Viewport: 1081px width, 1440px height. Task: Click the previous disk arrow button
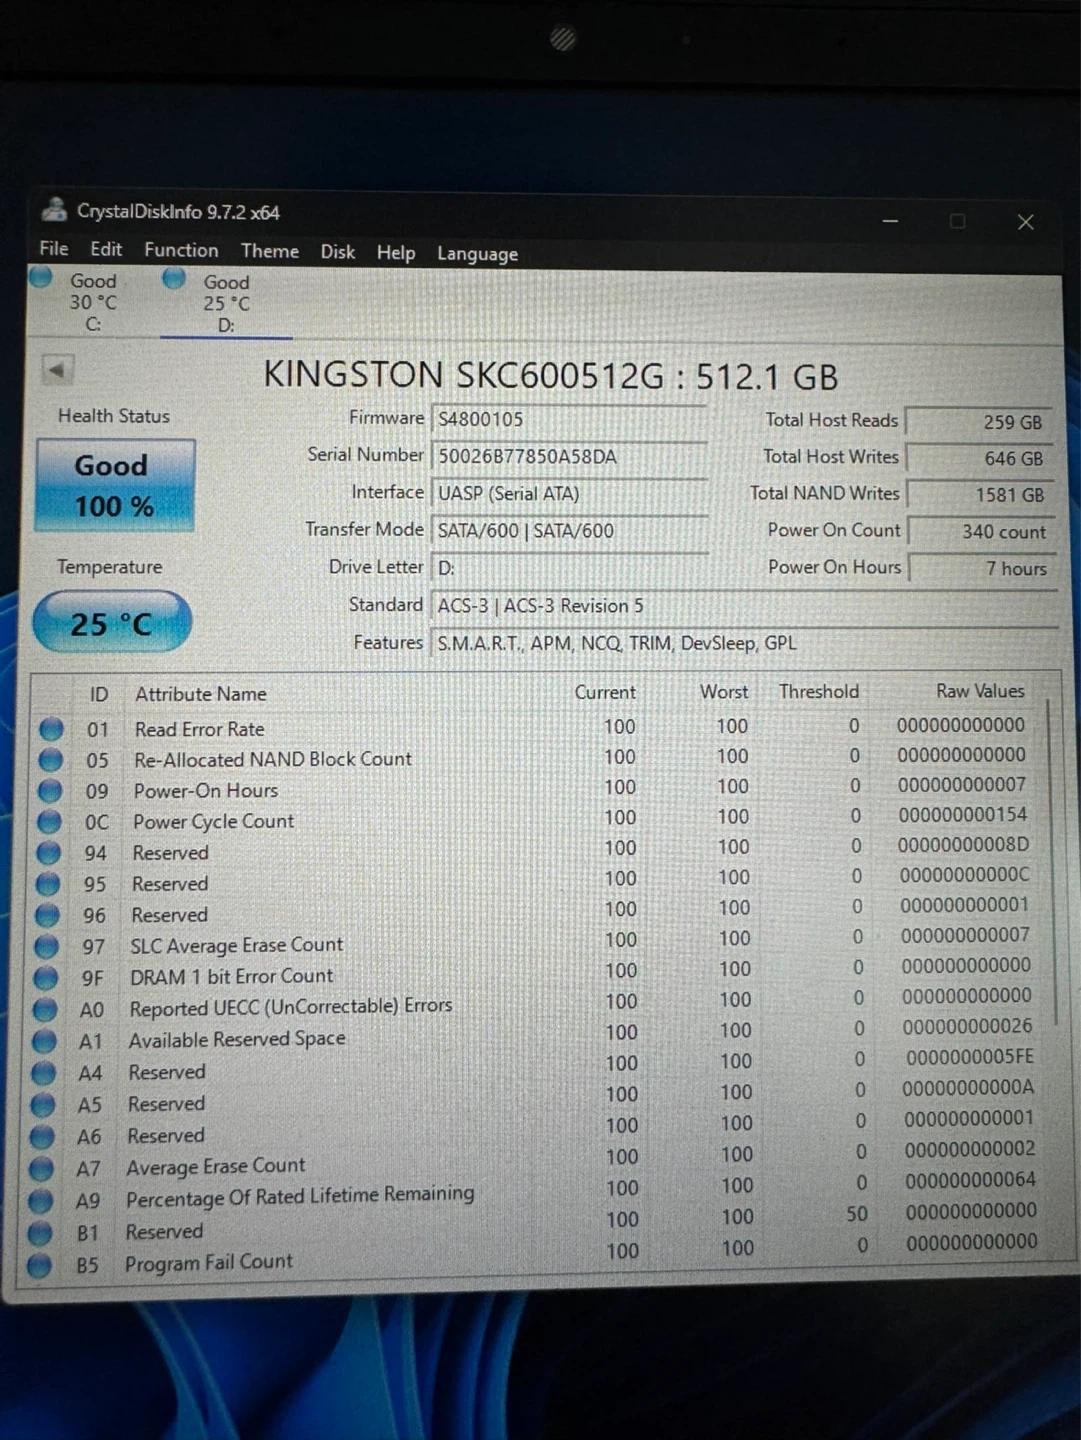[57, 370]
